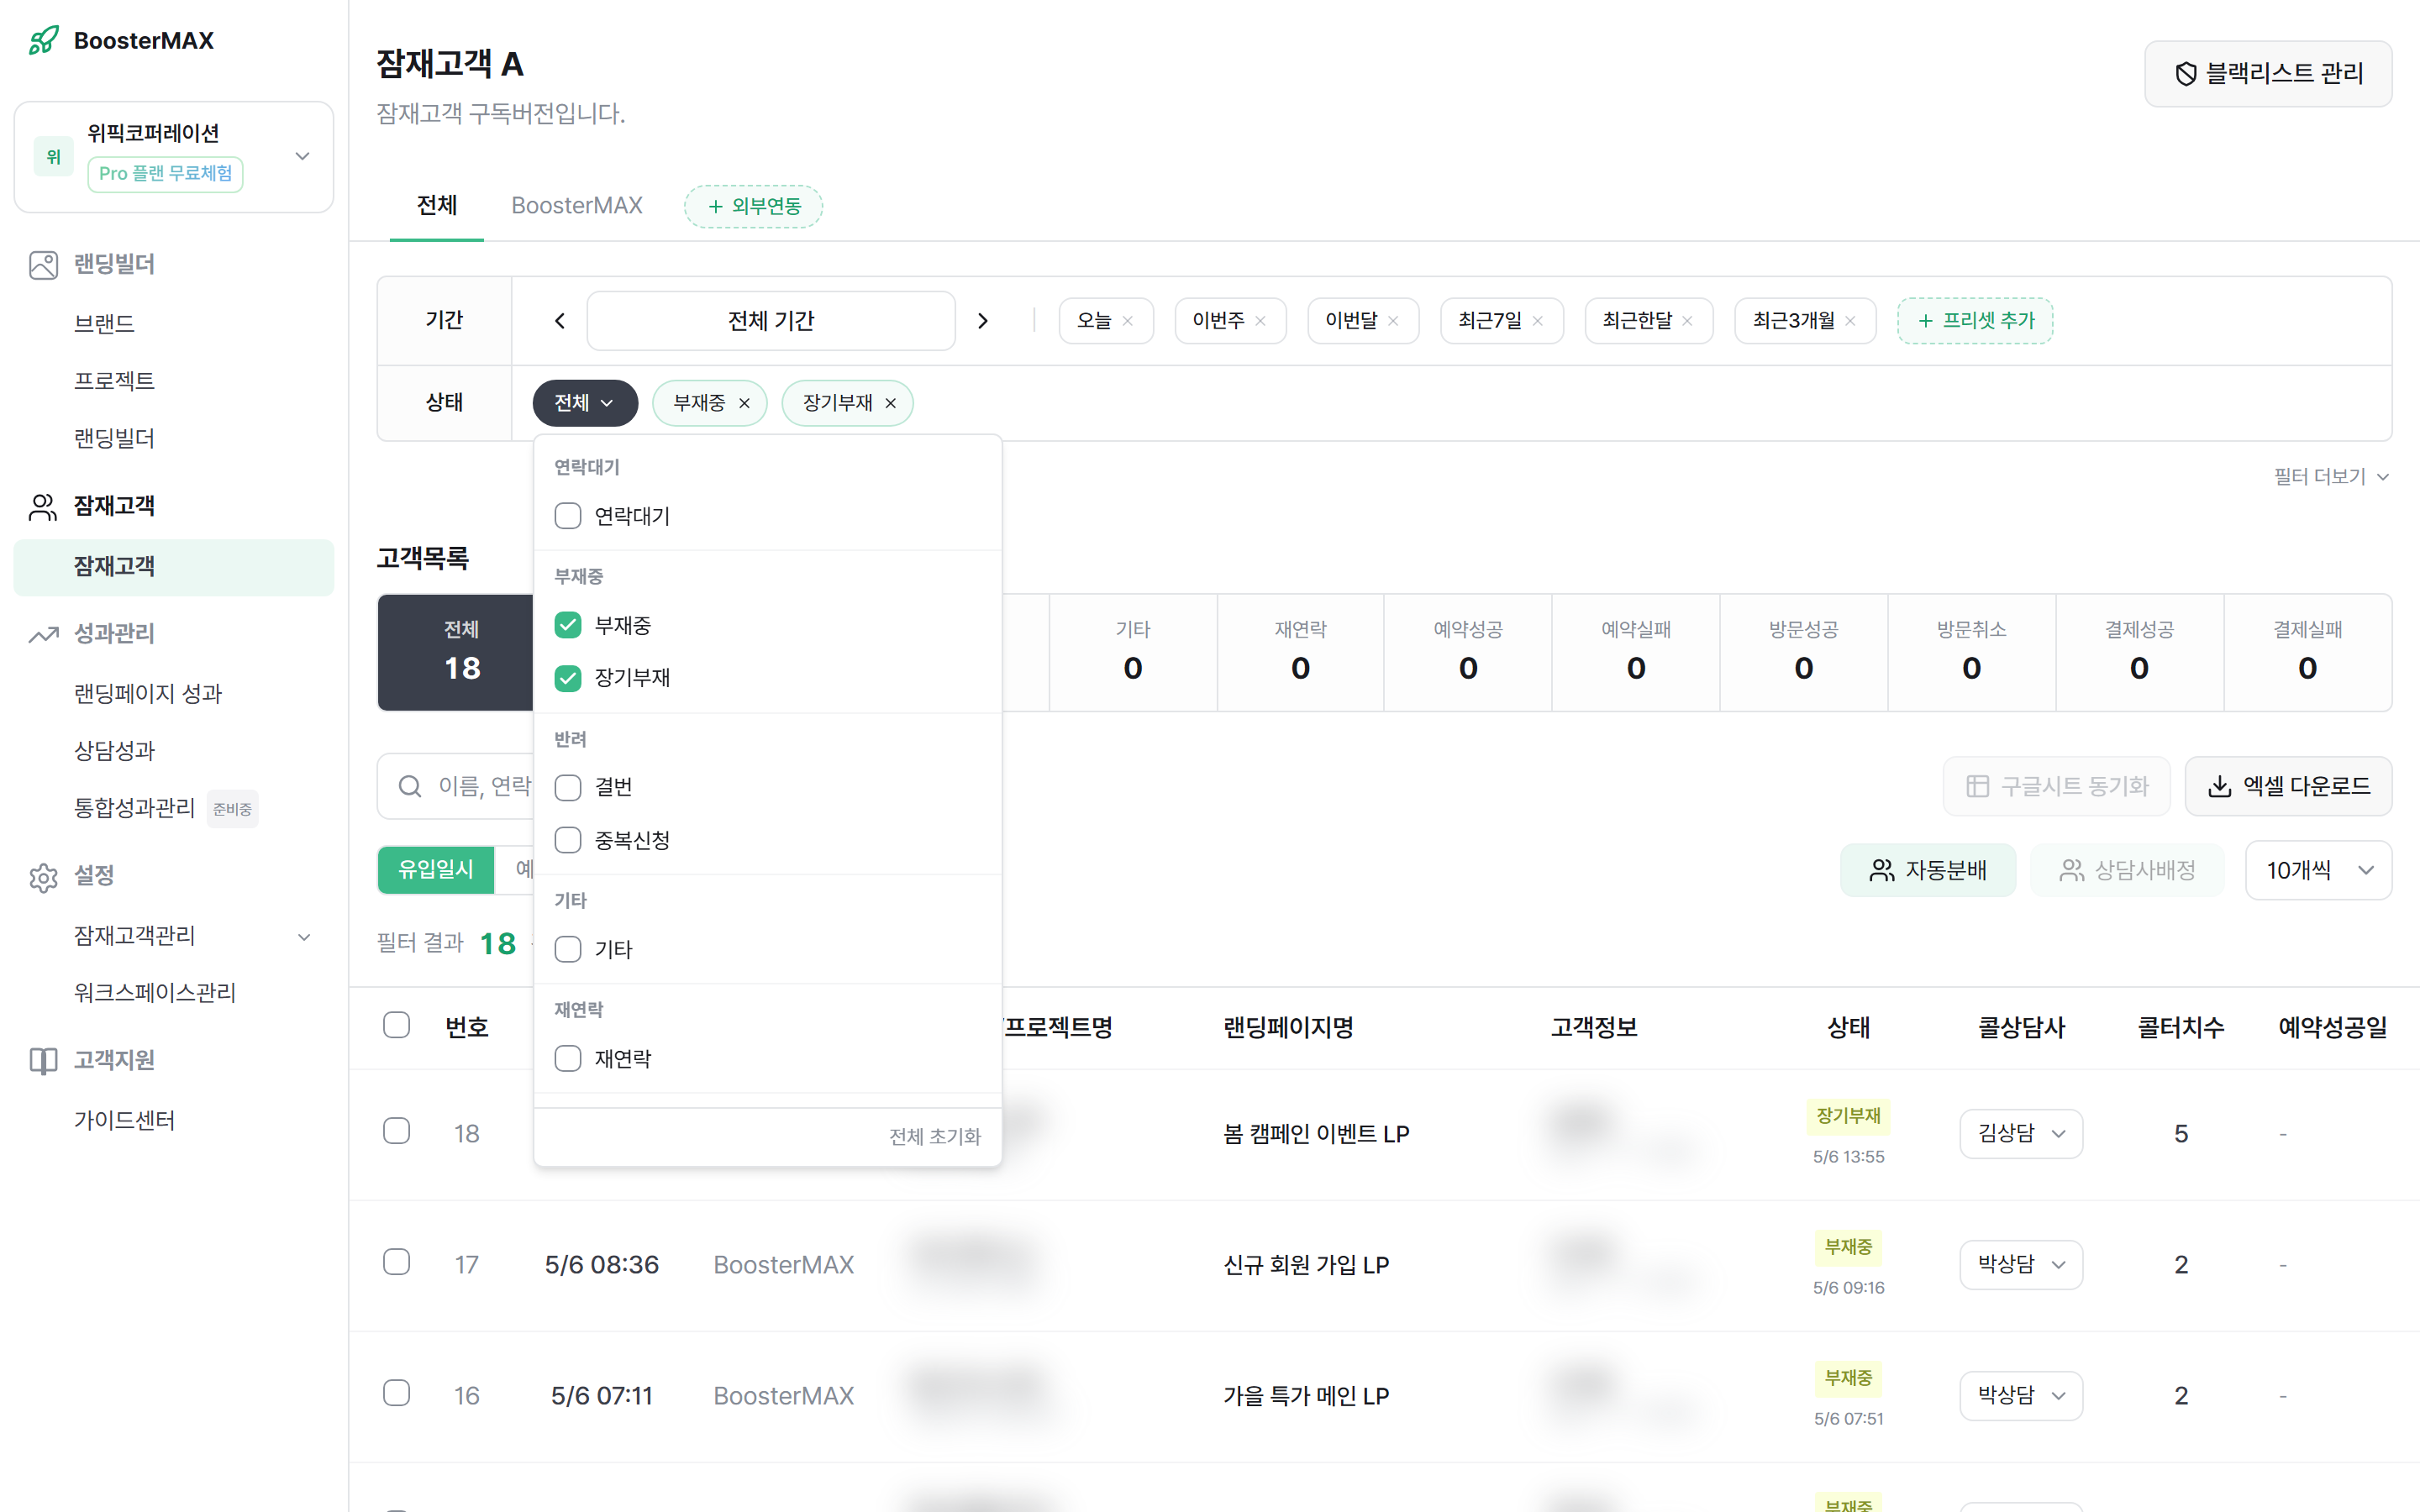Expand 필터 더보기 filters

point(2330,477)
